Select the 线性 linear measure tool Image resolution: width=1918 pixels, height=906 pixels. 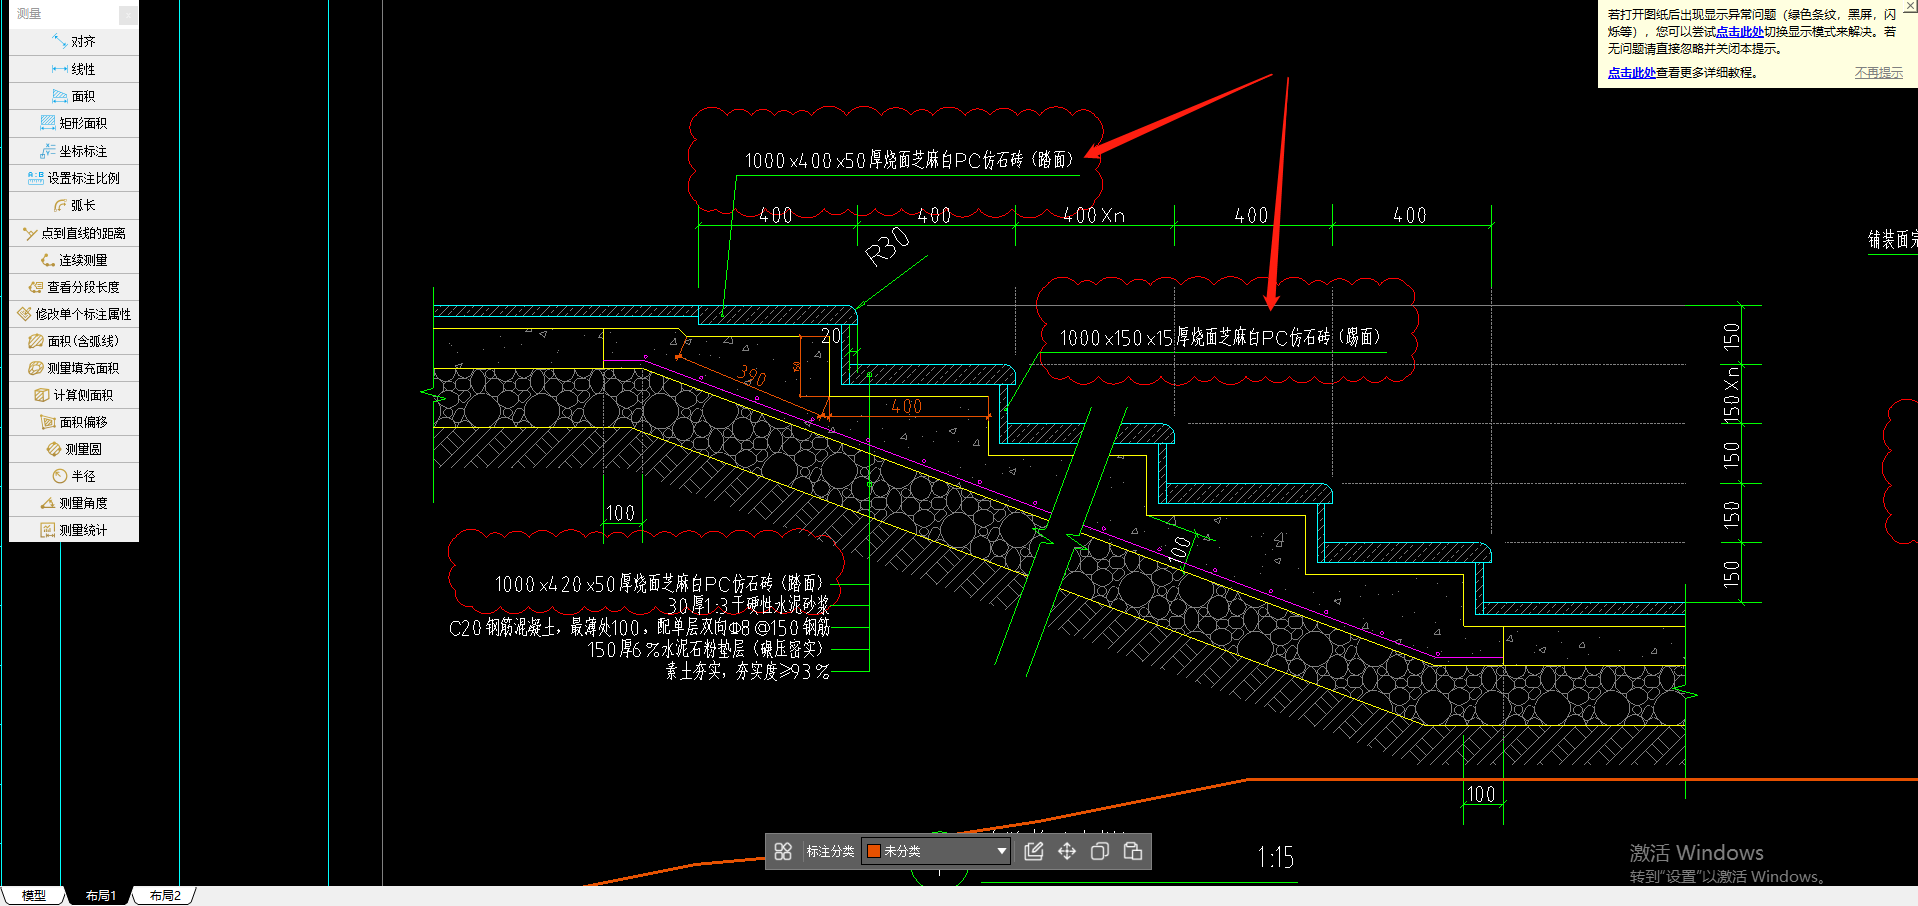(74, 69)
